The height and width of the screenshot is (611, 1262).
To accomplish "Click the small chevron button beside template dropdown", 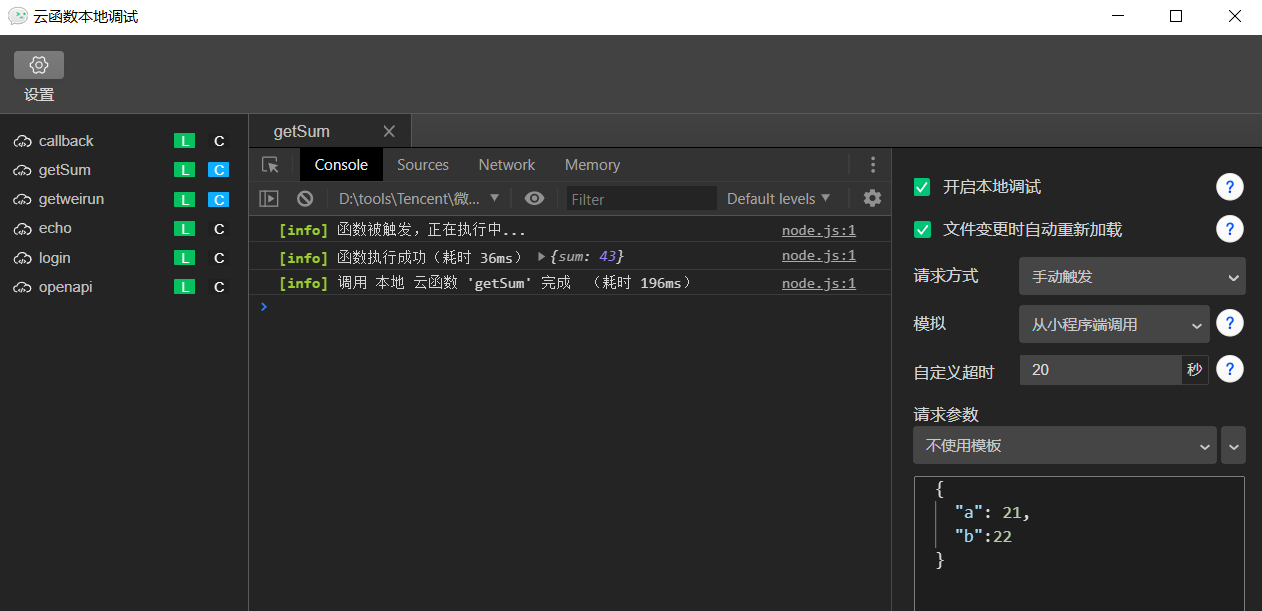I will pos(1233,445).
